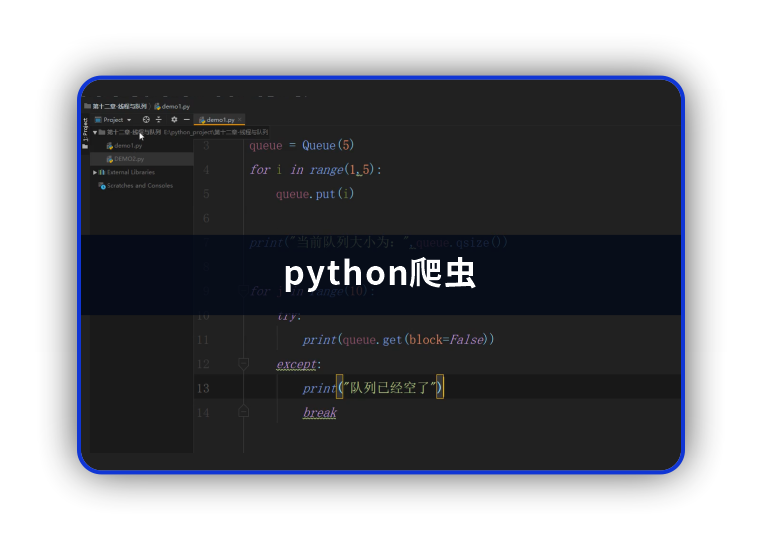Image resolution: width=762 pixels, height=550 pixels.
Task: Click the DEMO2.py python file icon
Action: coord(110,158)
